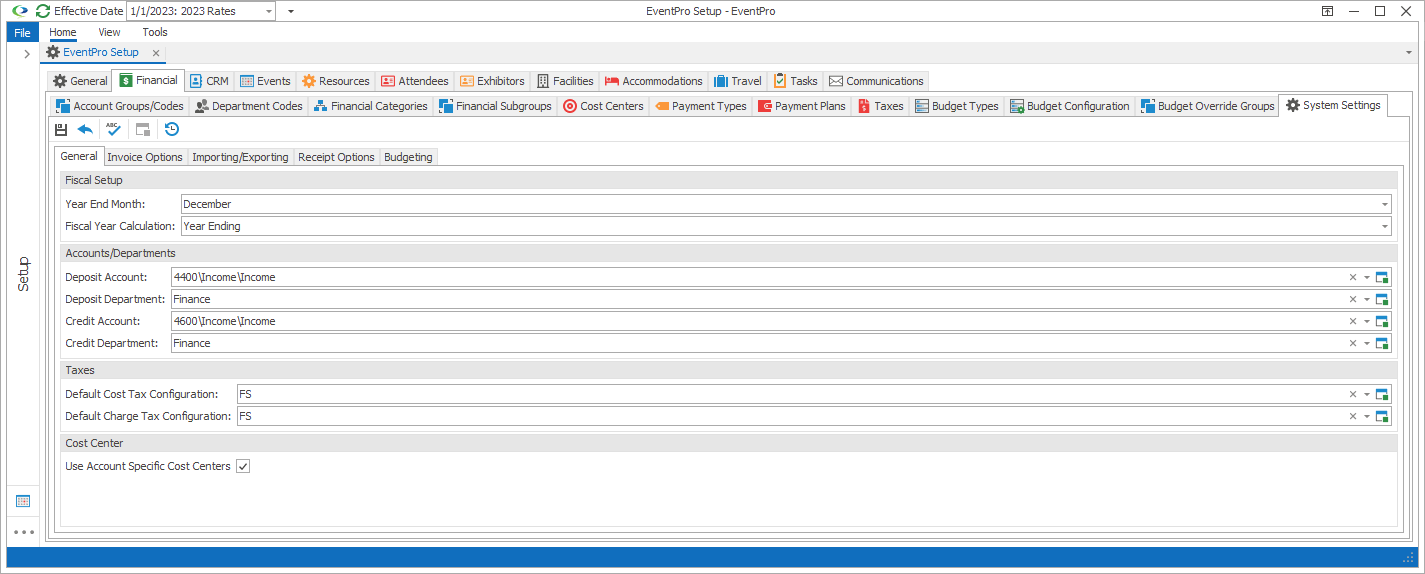Viewport: 1425px width, 574px height.
Task: Expand the left navigation pane chevron
Action: point(26,53)
